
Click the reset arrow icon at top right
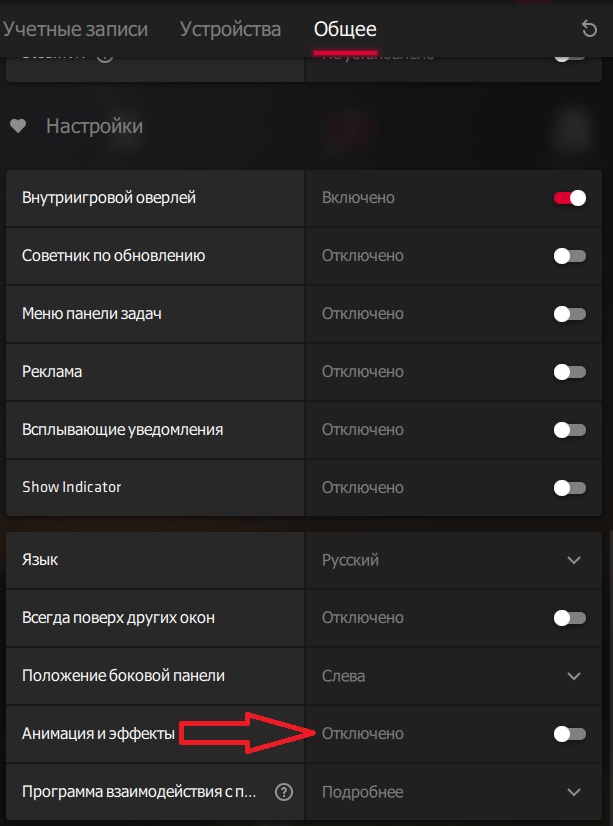point(590,29)
